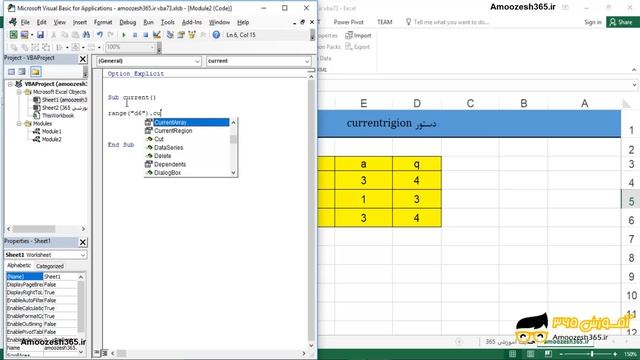This screenshot has width=640, height=360.
Task: Toggle Design Mode icon in toolbar
Action: (157, 35)
